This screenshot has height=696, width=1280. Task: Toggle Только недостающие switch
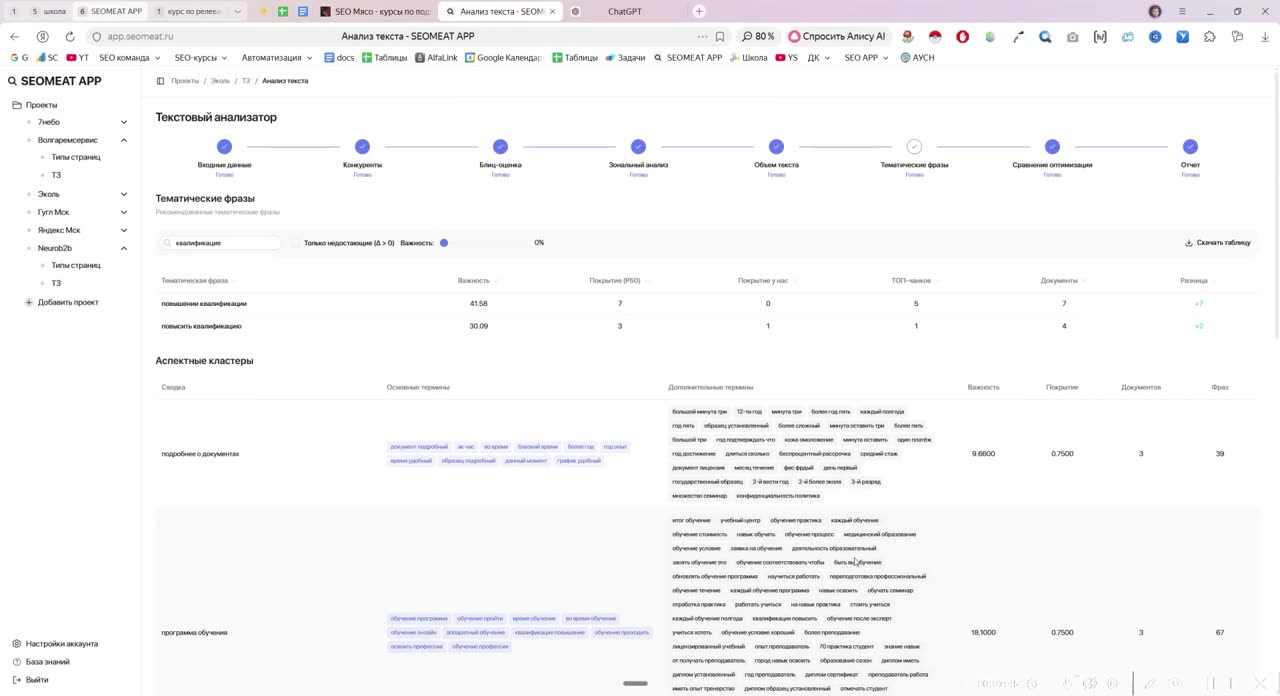(x=296, y=243)
